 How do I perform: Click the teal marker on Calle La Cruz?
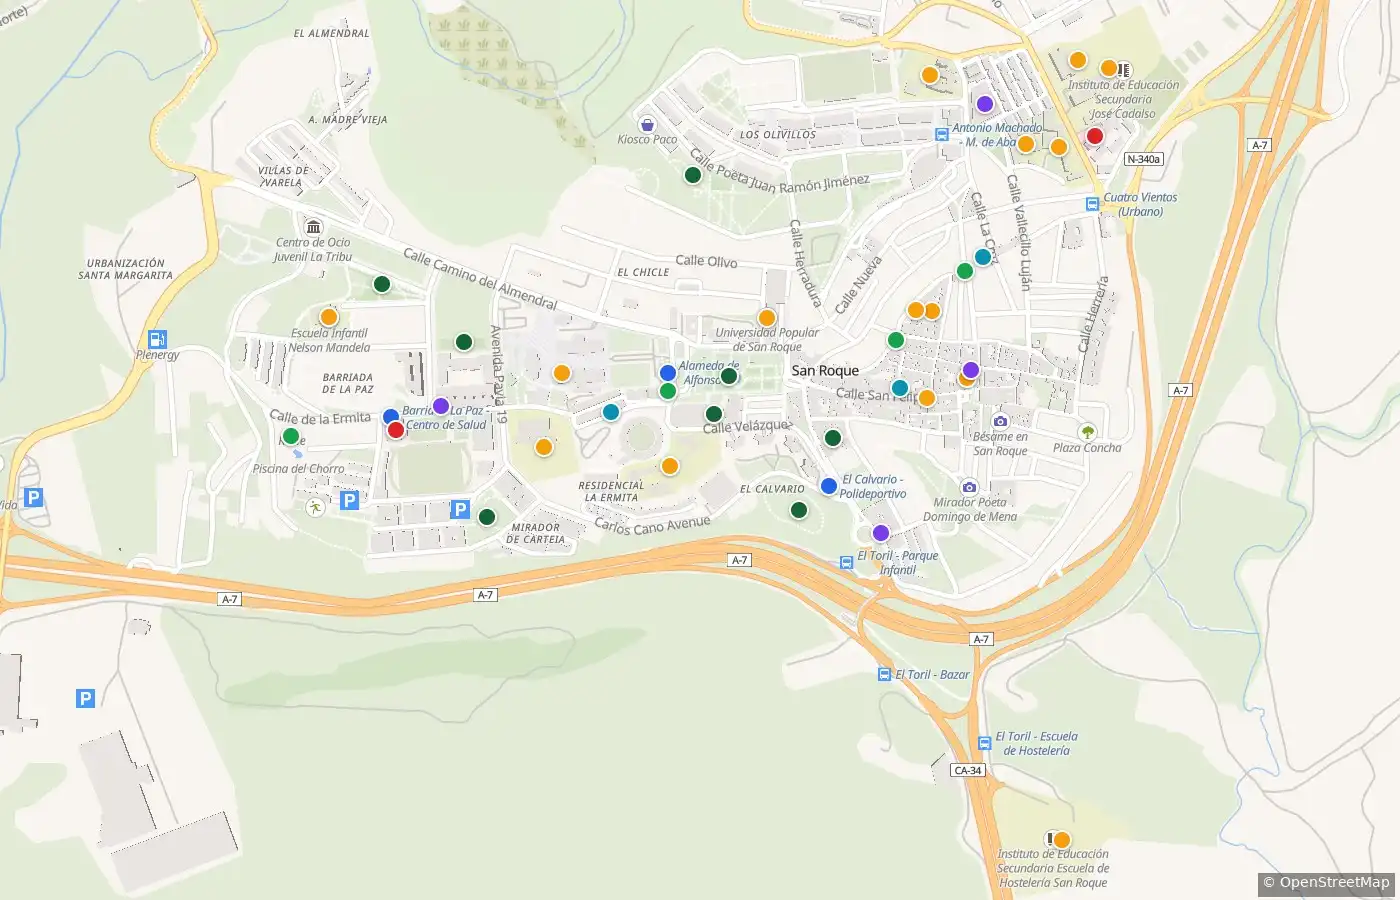pyautogui.click(x=983, y=257)
